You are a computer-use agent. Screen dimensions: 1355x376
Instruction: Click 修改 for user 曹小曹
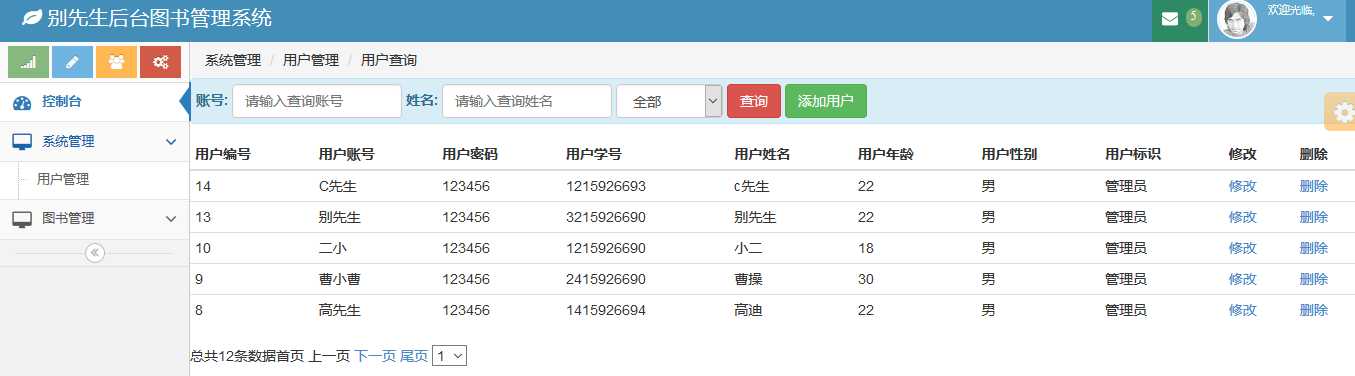1242,279
